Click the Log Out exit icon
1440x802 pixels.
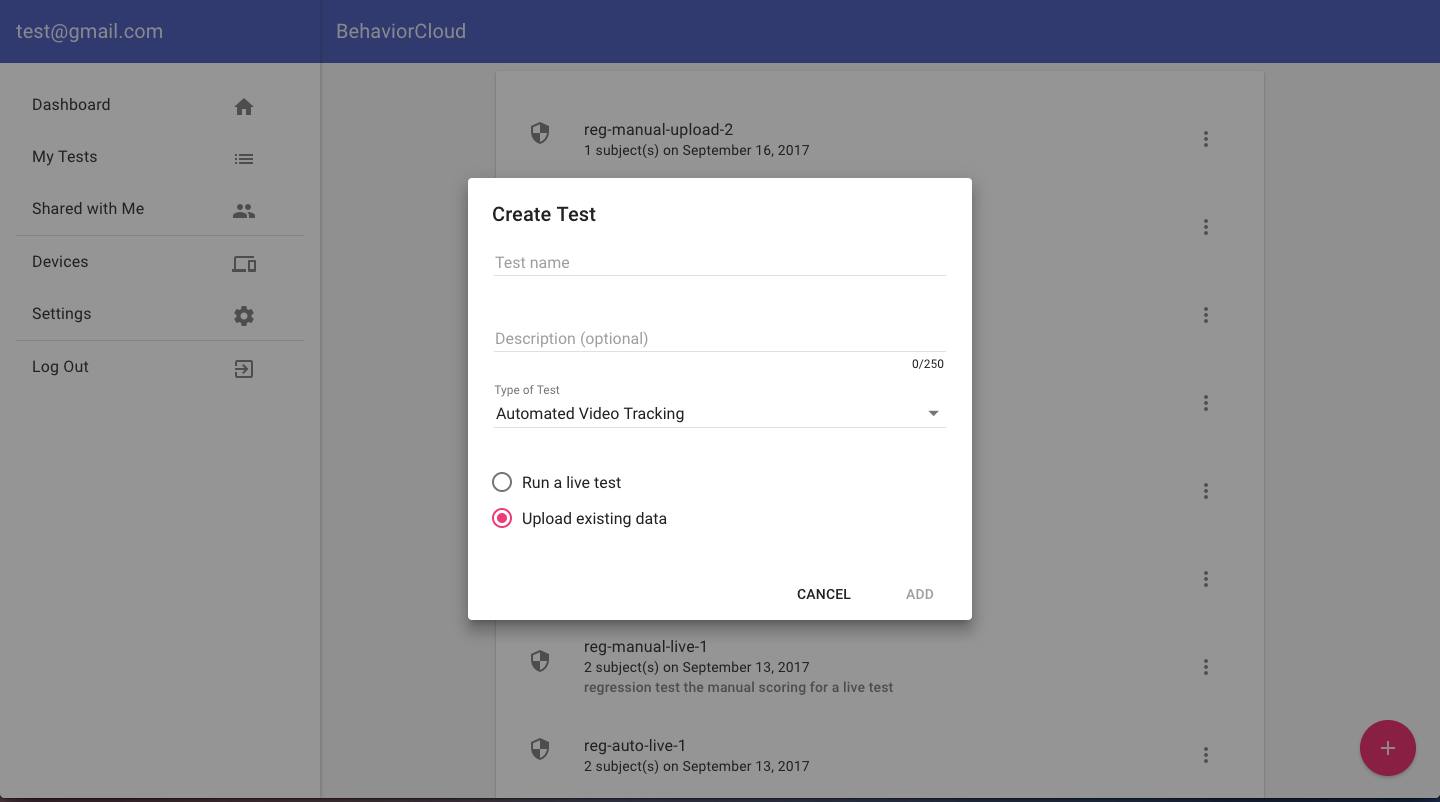tap(244, 369)
